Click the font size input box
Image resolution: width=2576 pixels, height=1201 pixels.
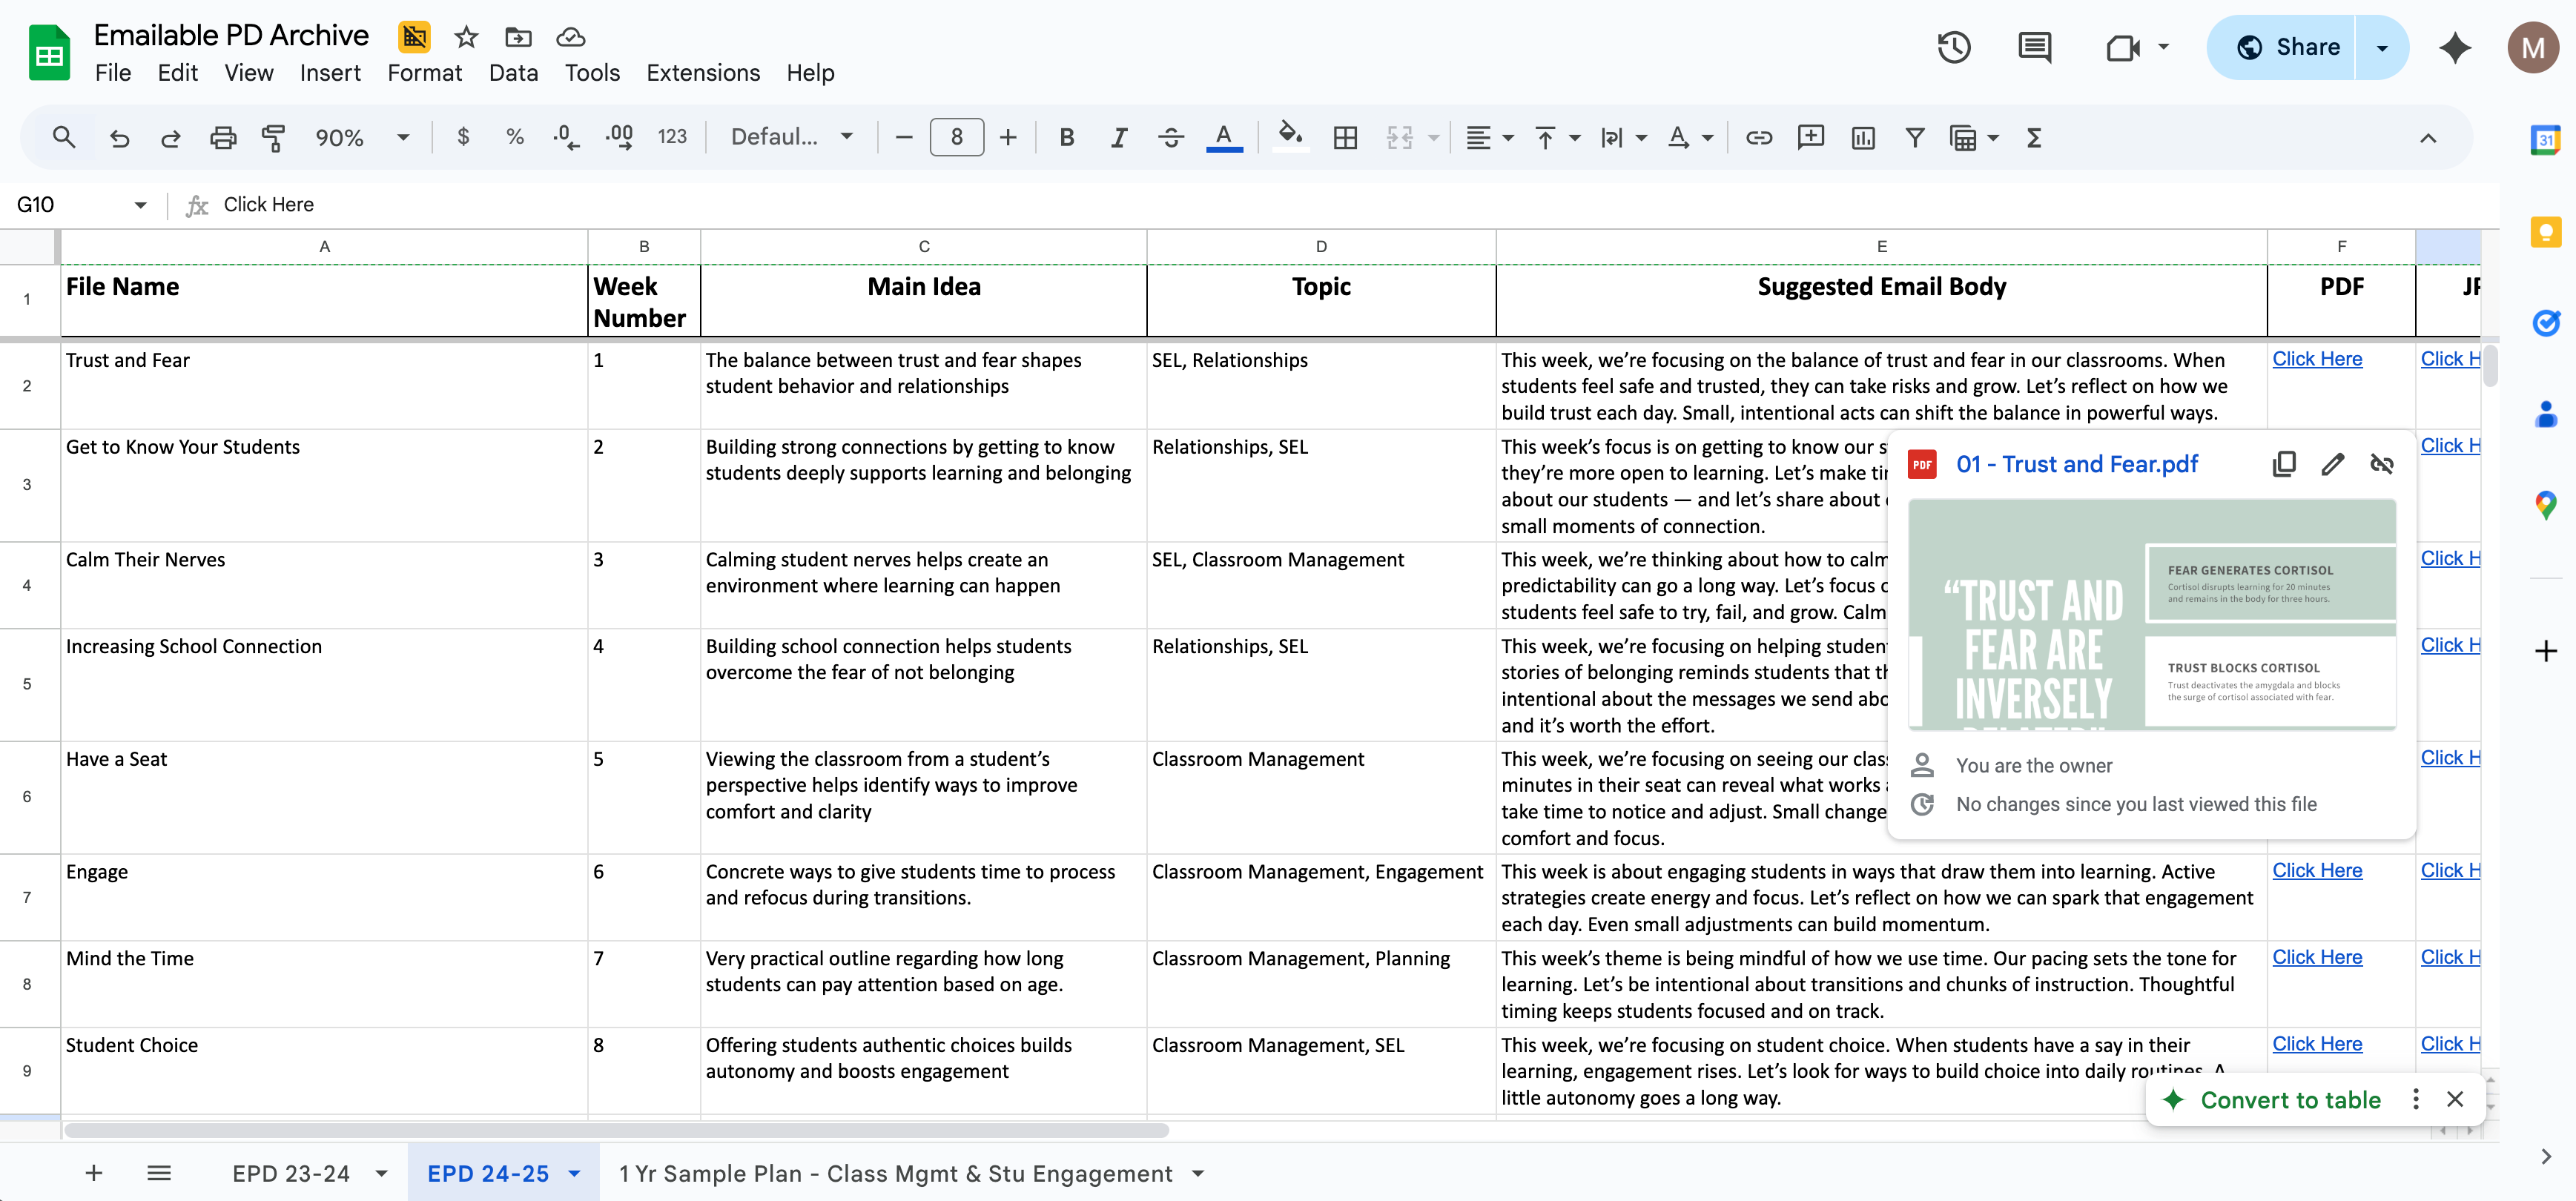(x=956, y=137)
